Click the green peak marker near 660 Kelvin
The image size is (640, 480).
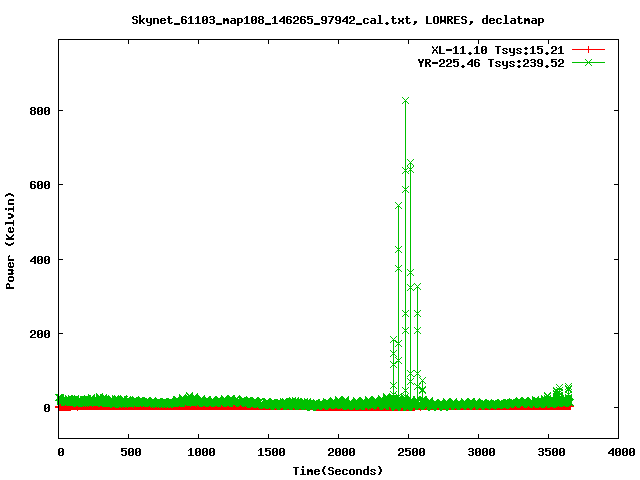pyautogui.click(x=410, y=163)
